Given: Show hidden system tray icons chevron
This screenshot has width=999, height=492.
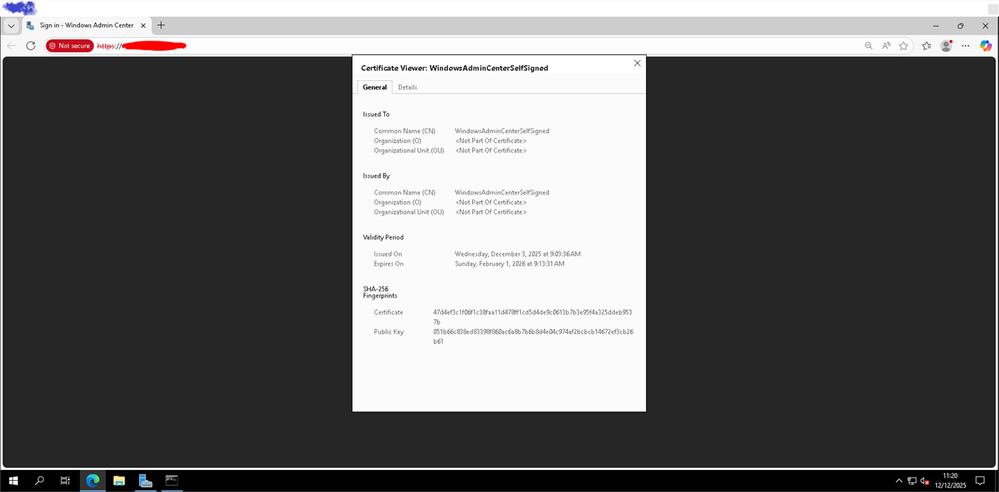Looking at the screenshot, I should coord(899,481).
